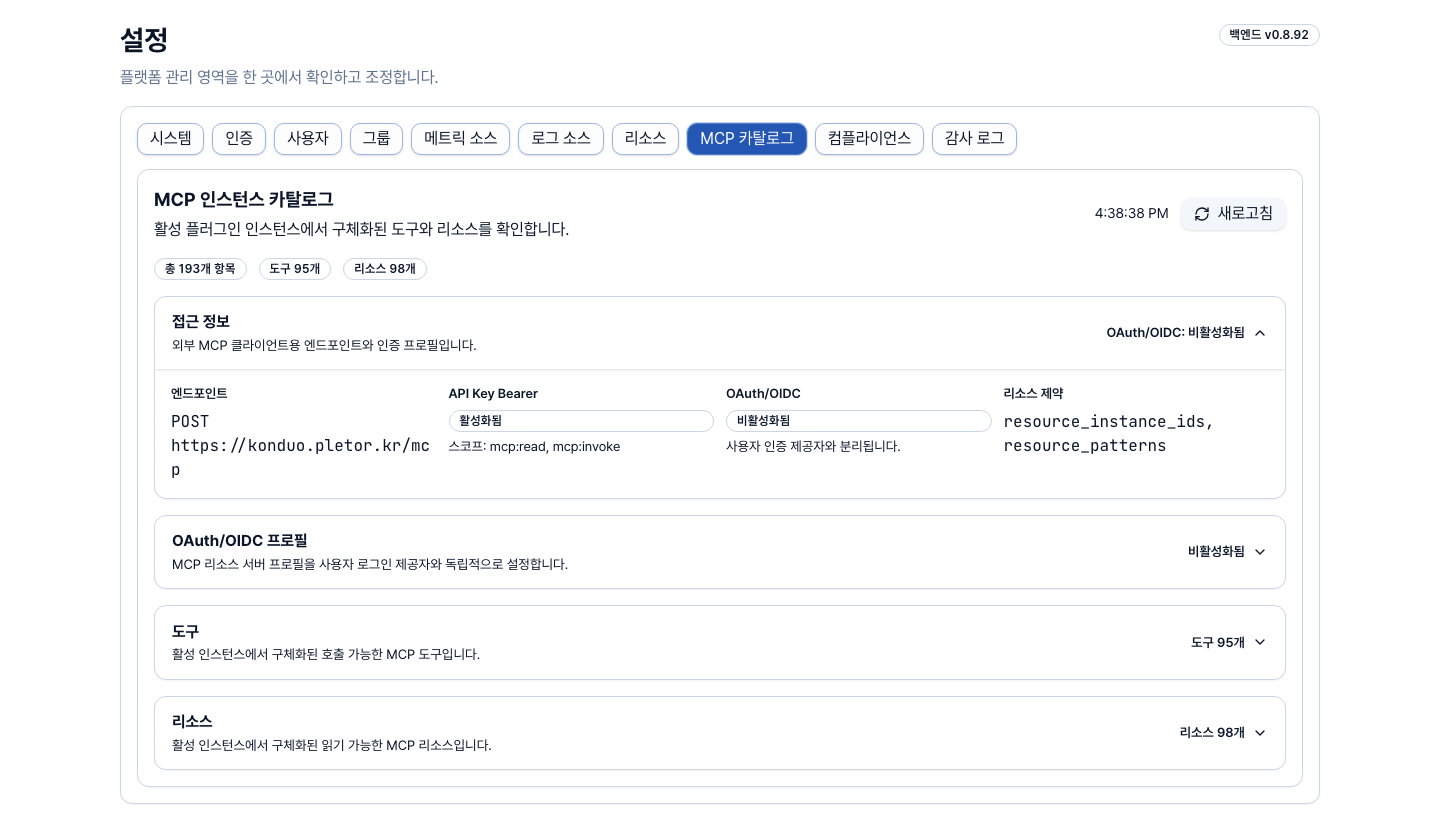Go to the 그룹 tab
Image resolution: width=1440 pixels, height=829 pixels.
[376, 139]
